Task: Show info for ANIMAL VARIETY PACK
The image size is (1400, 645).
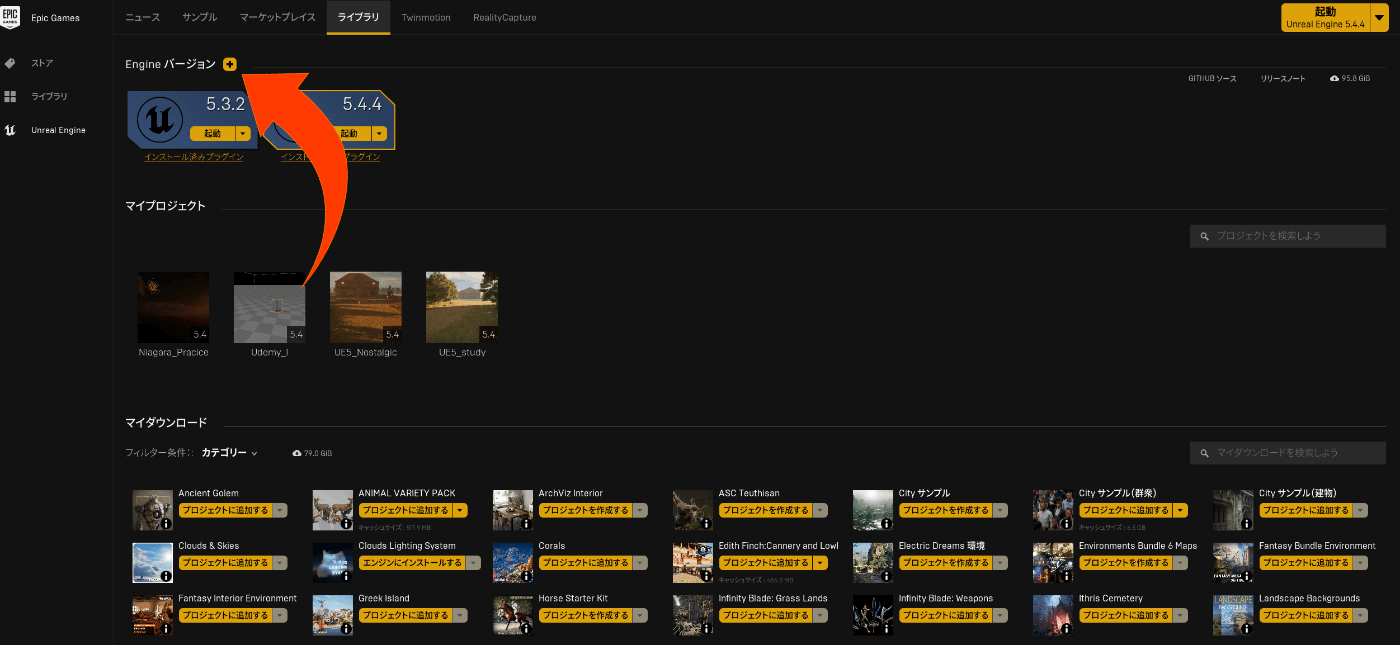Action: click(x=346, y=523)
